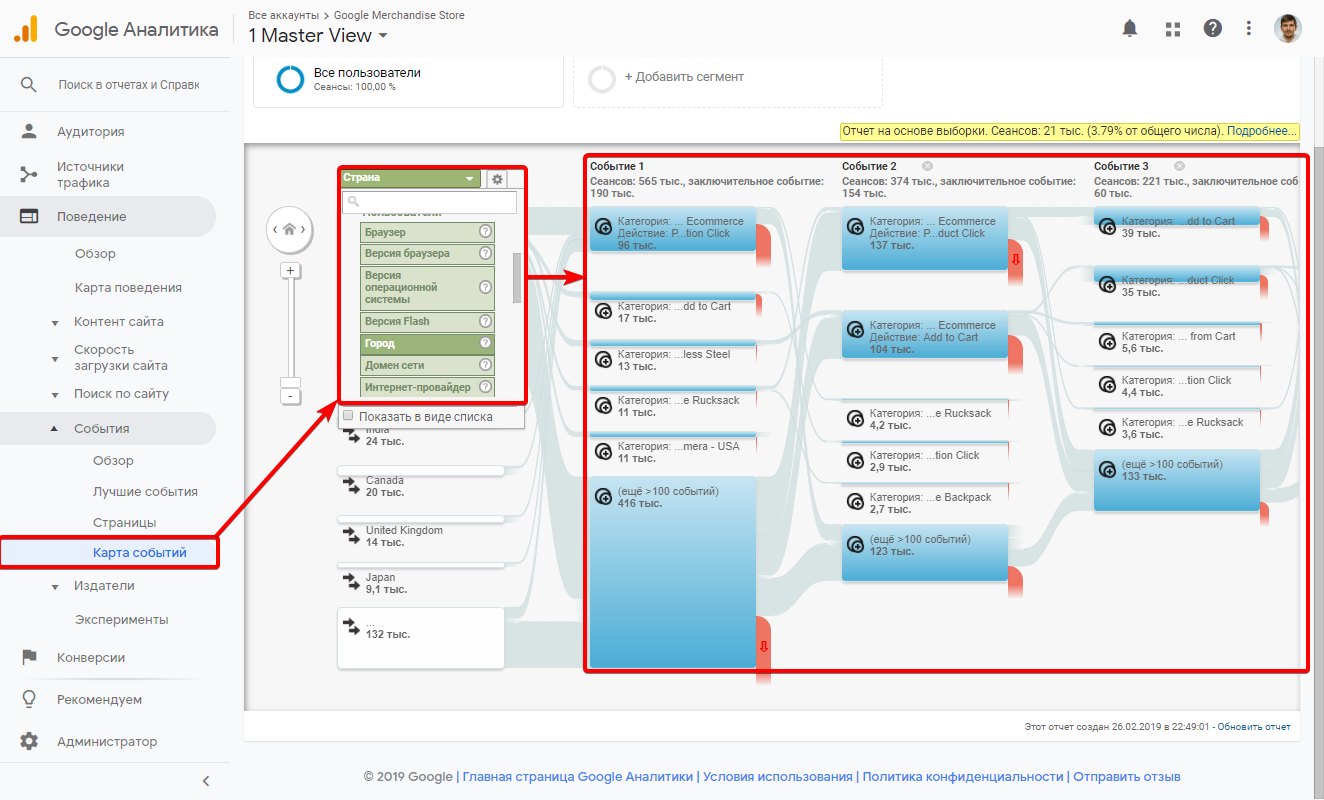The image size is (1324, 800).
Task: Click '+ Добавить сегмент' button
Action: (x=684, y=77)
